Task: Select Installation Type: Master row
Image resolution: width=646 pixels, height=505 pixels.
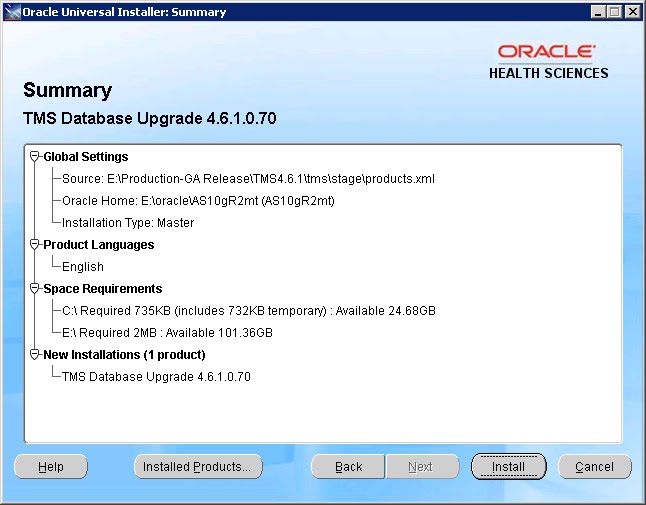Action: coord(128,223)
